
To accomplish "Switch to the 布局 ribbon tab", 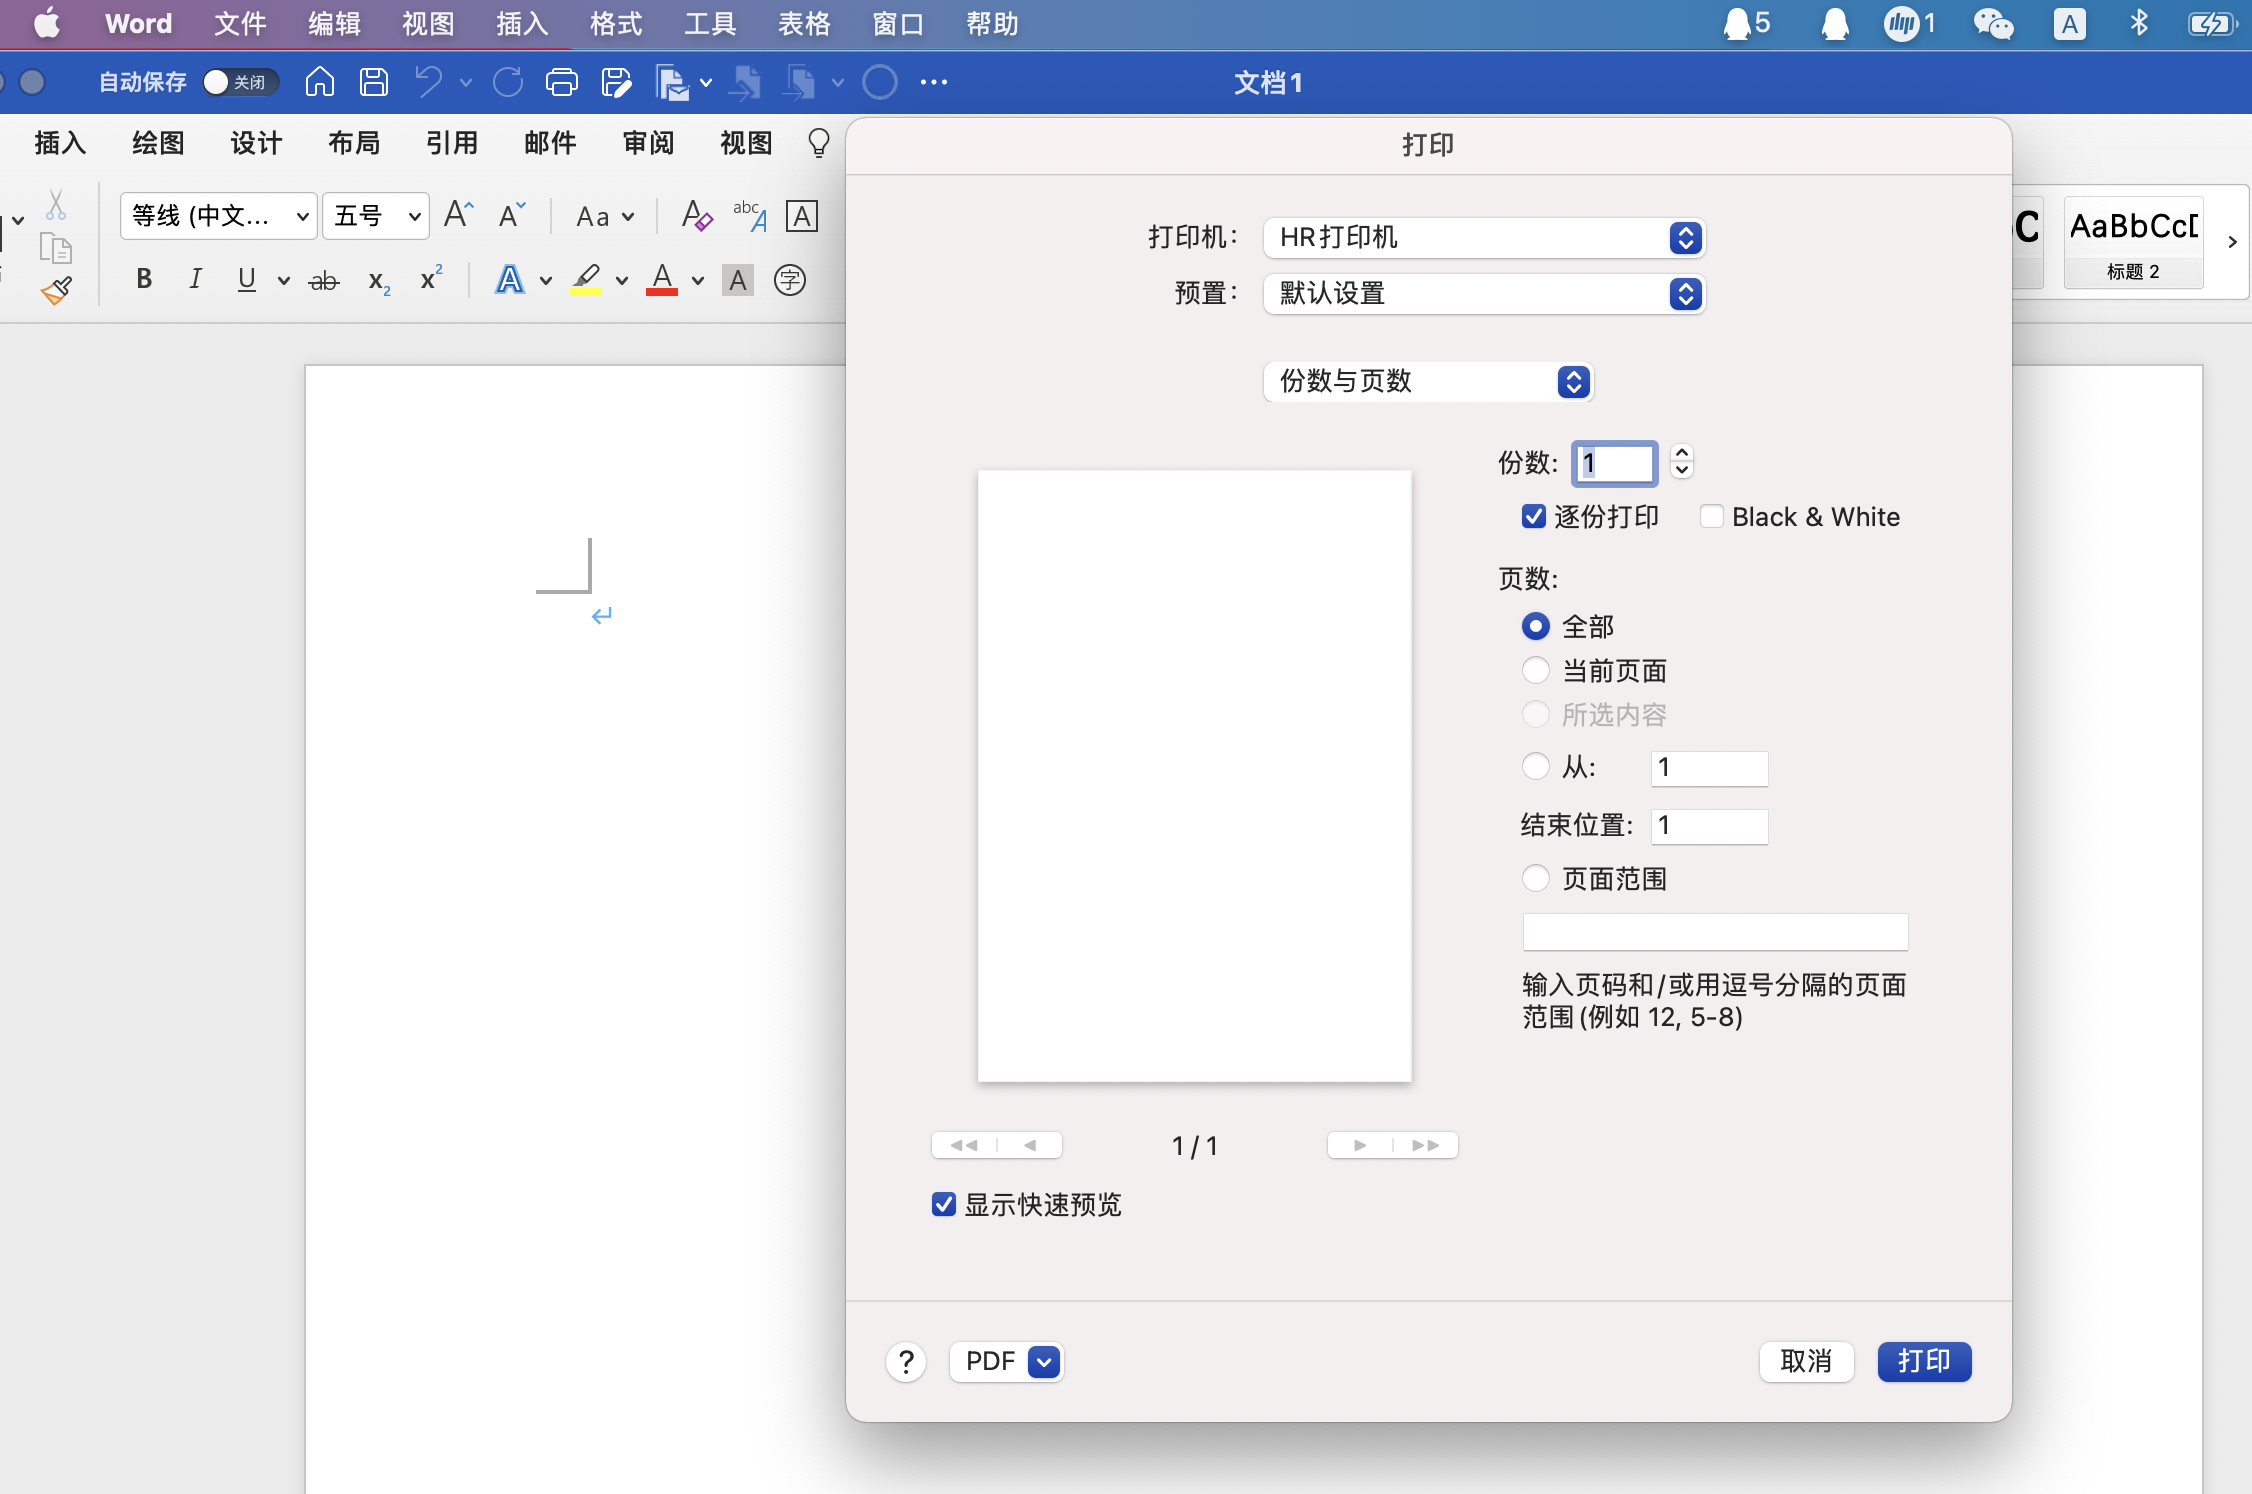I will (354, 143).
